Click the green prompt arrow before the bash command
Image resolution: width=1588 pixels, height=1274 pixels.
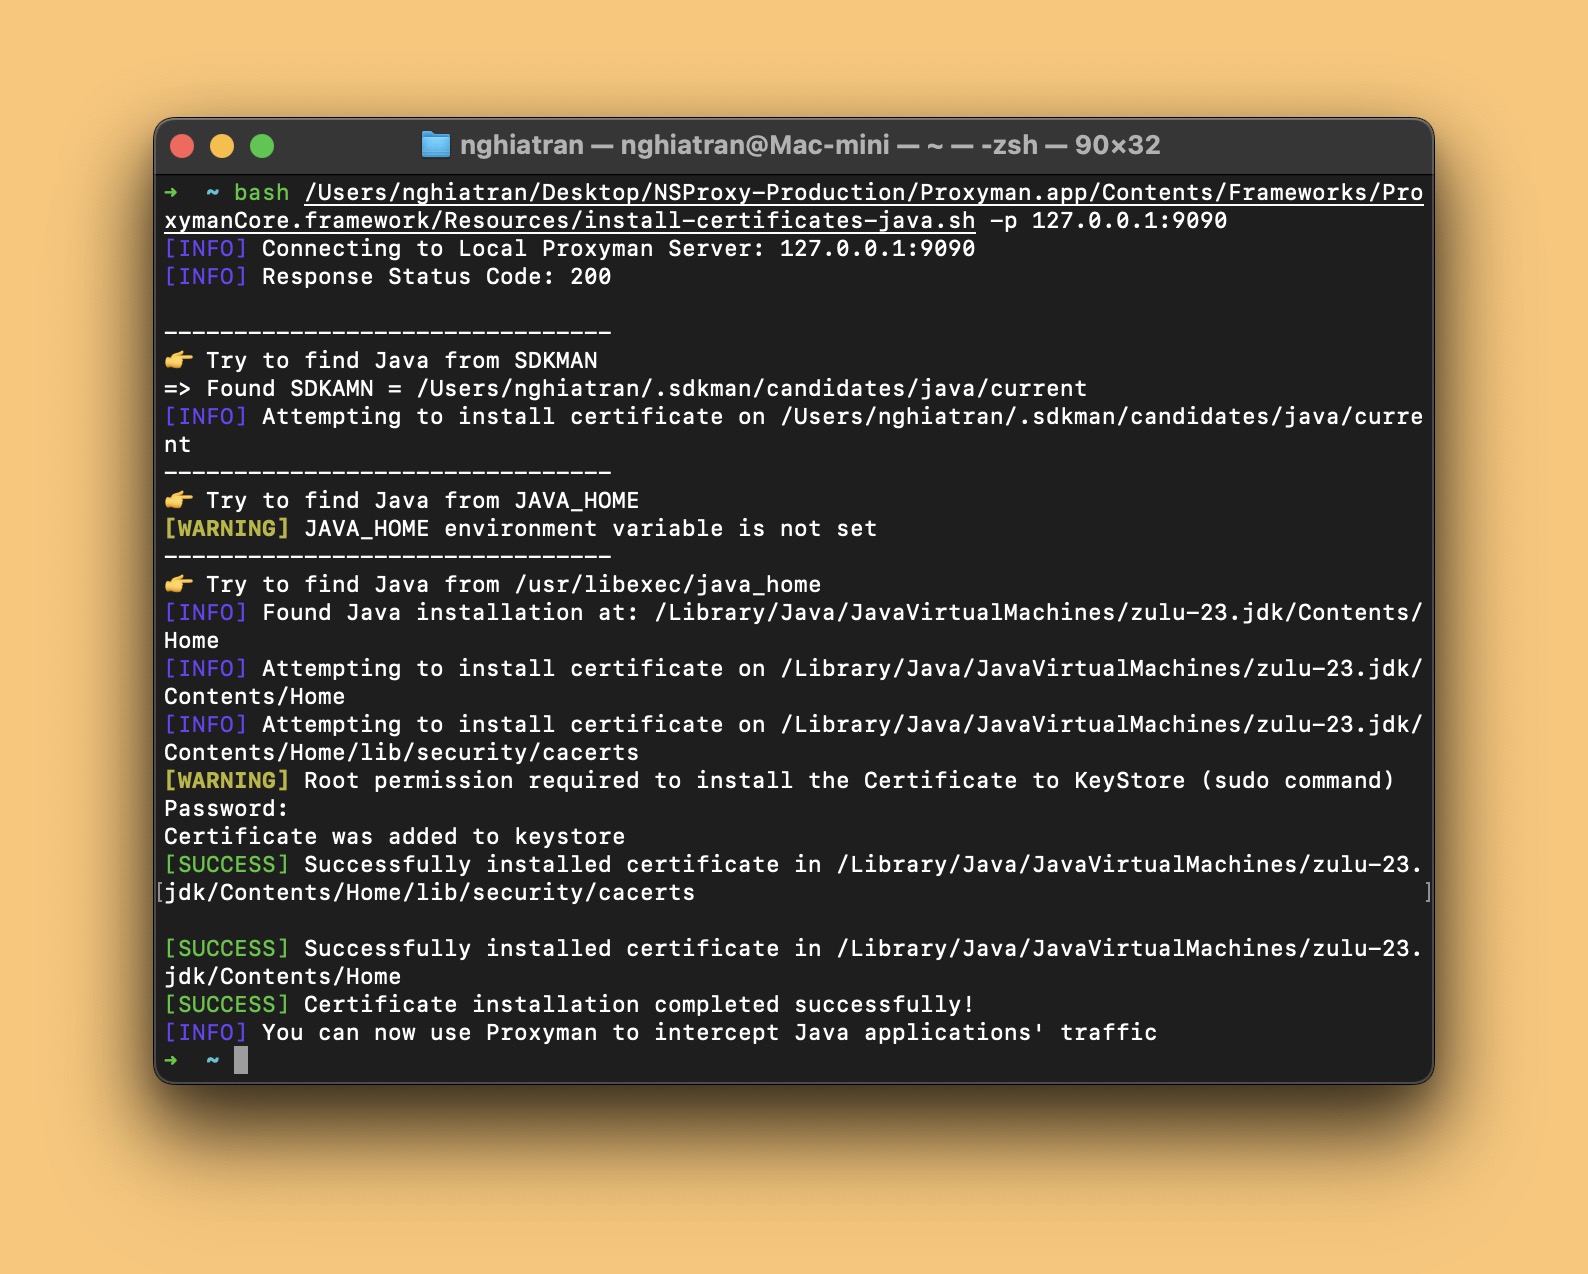click(171, 192)
